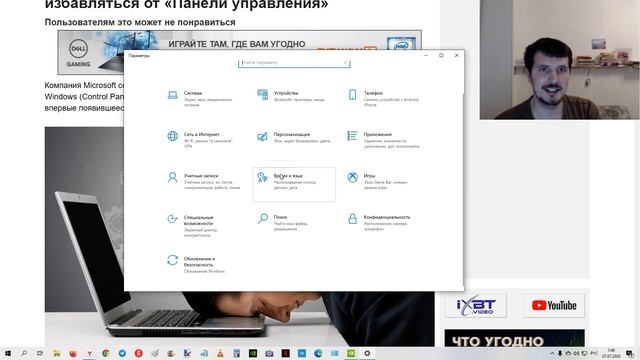Open VLC media player on taskbar

220,353
